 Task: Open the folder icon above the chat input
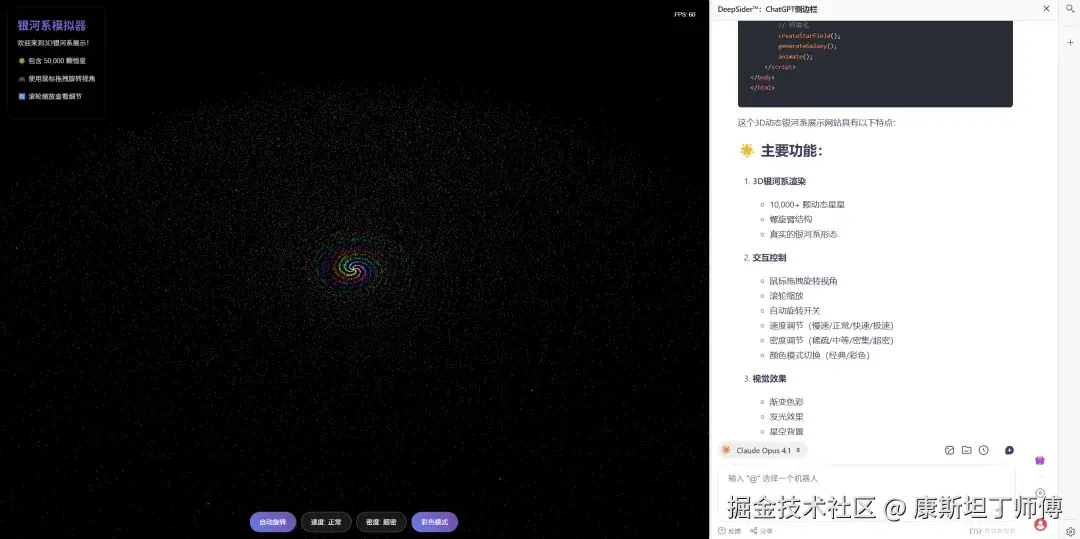[966, 450]
